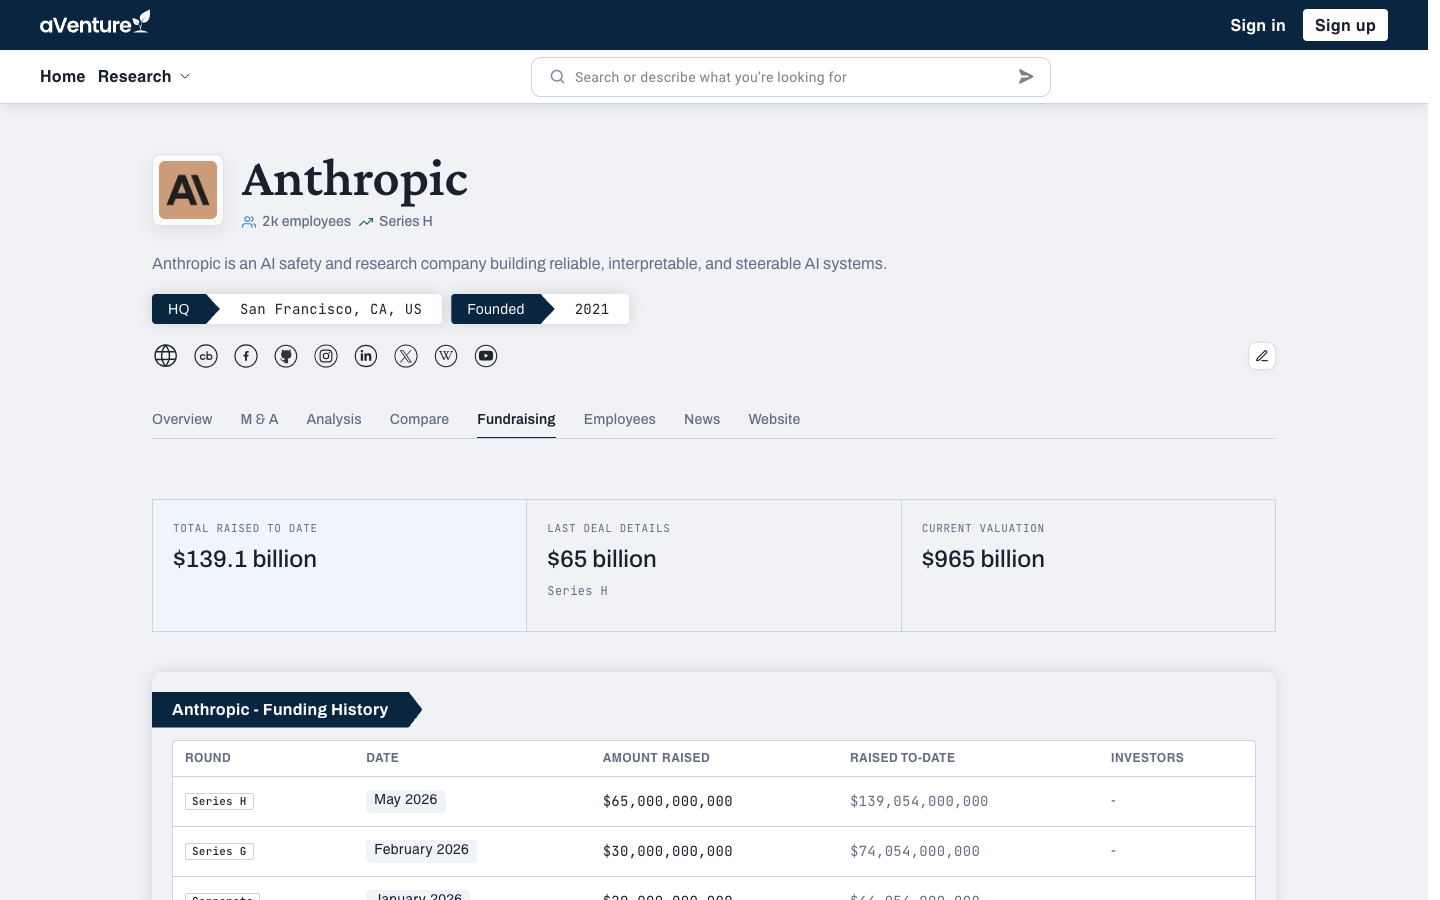Click the edit pencil icon
Viewport: 1440px width, 900px height.
[x=1262, y=356]
